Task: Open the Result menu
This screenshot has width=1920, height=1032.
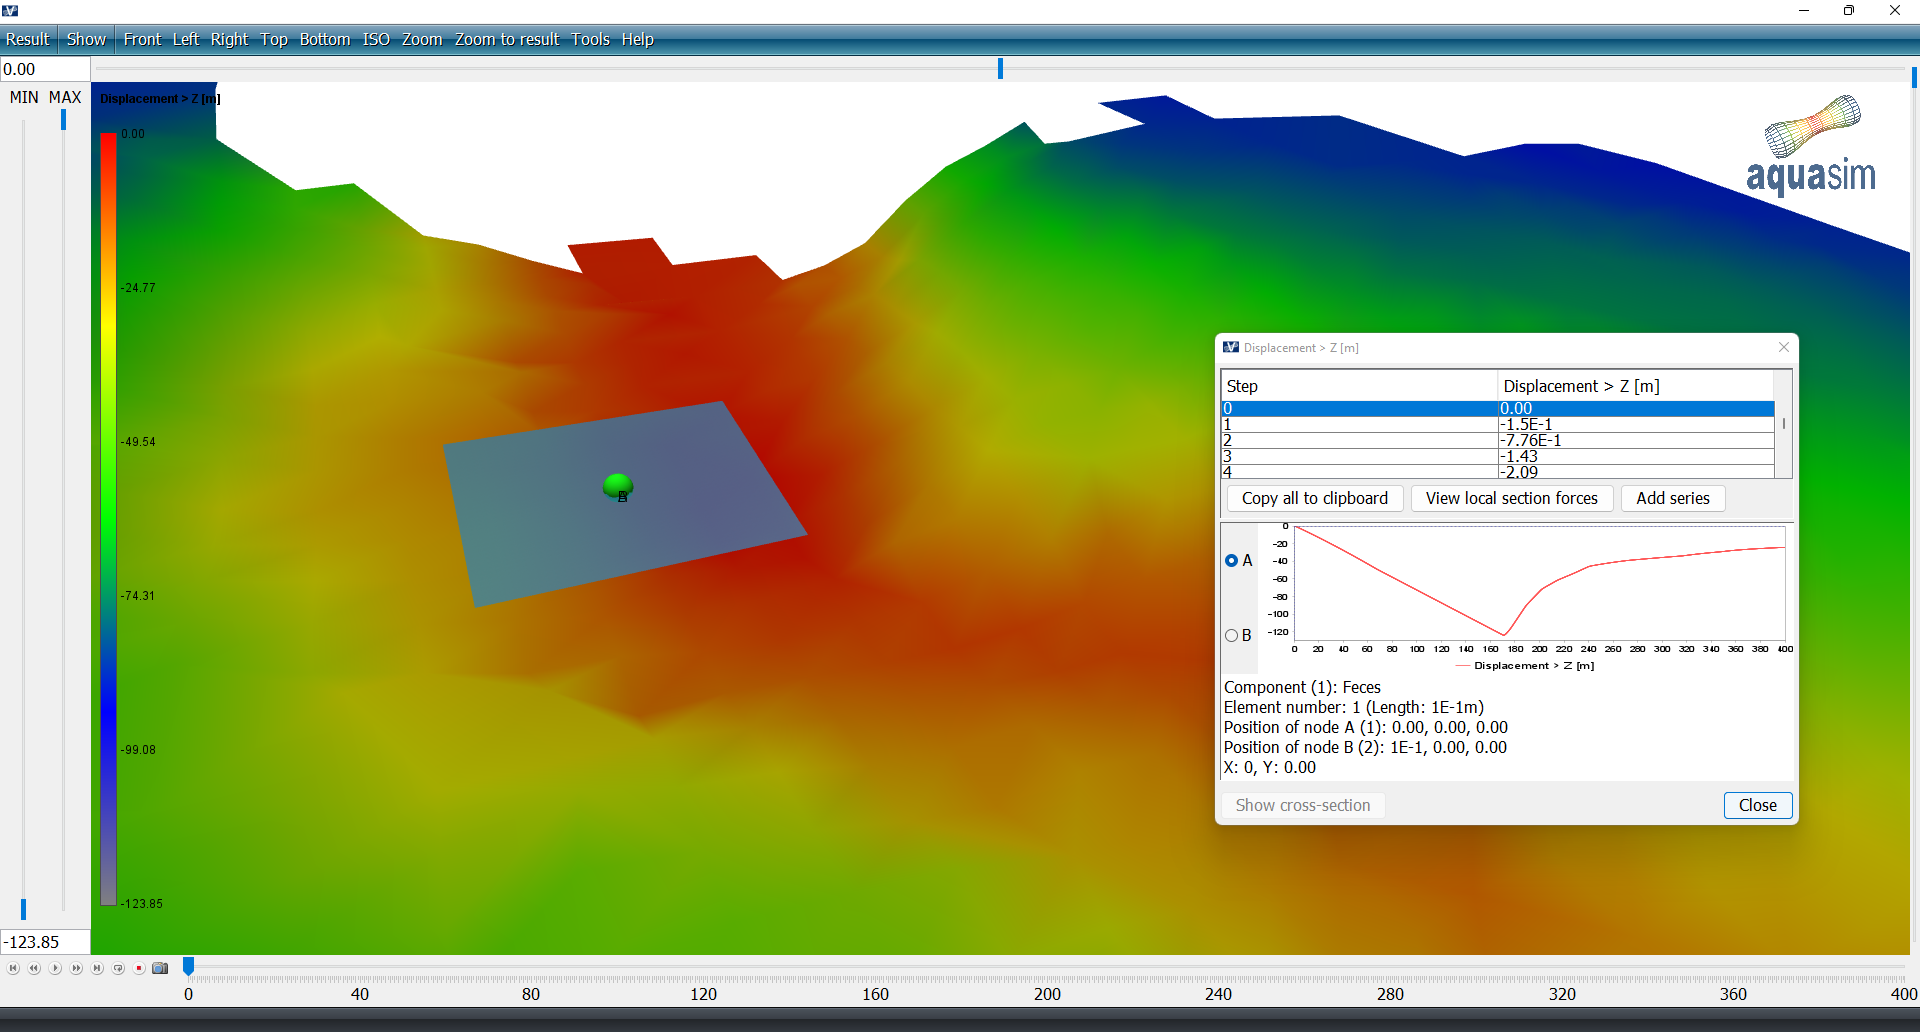Action: pyautogui.click(x=28, y=39)
